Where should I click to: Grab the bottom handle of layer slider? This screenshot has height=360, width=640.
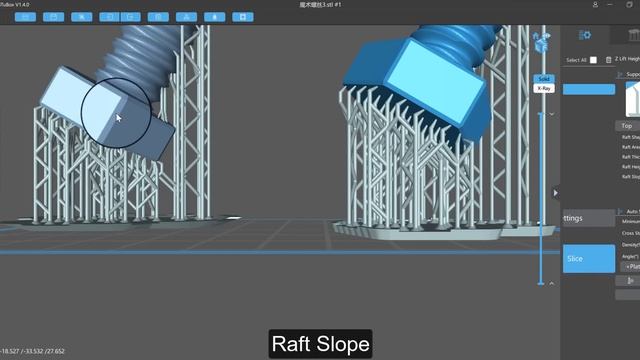coord(541,283)
